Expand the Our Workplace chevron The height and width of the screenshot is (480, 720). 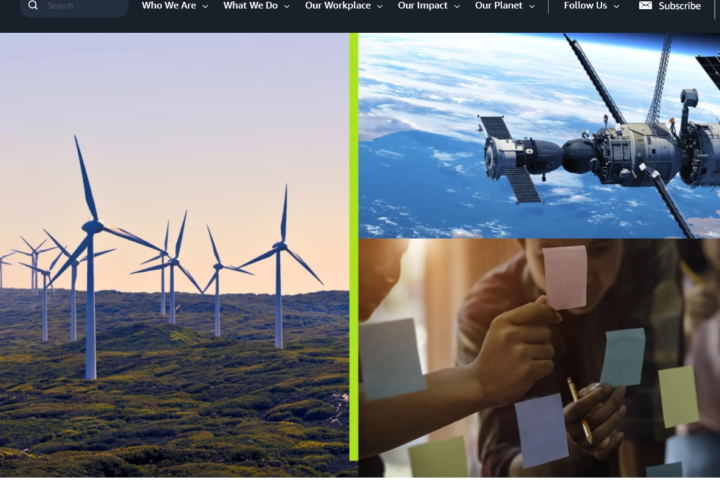pos(380,6)
